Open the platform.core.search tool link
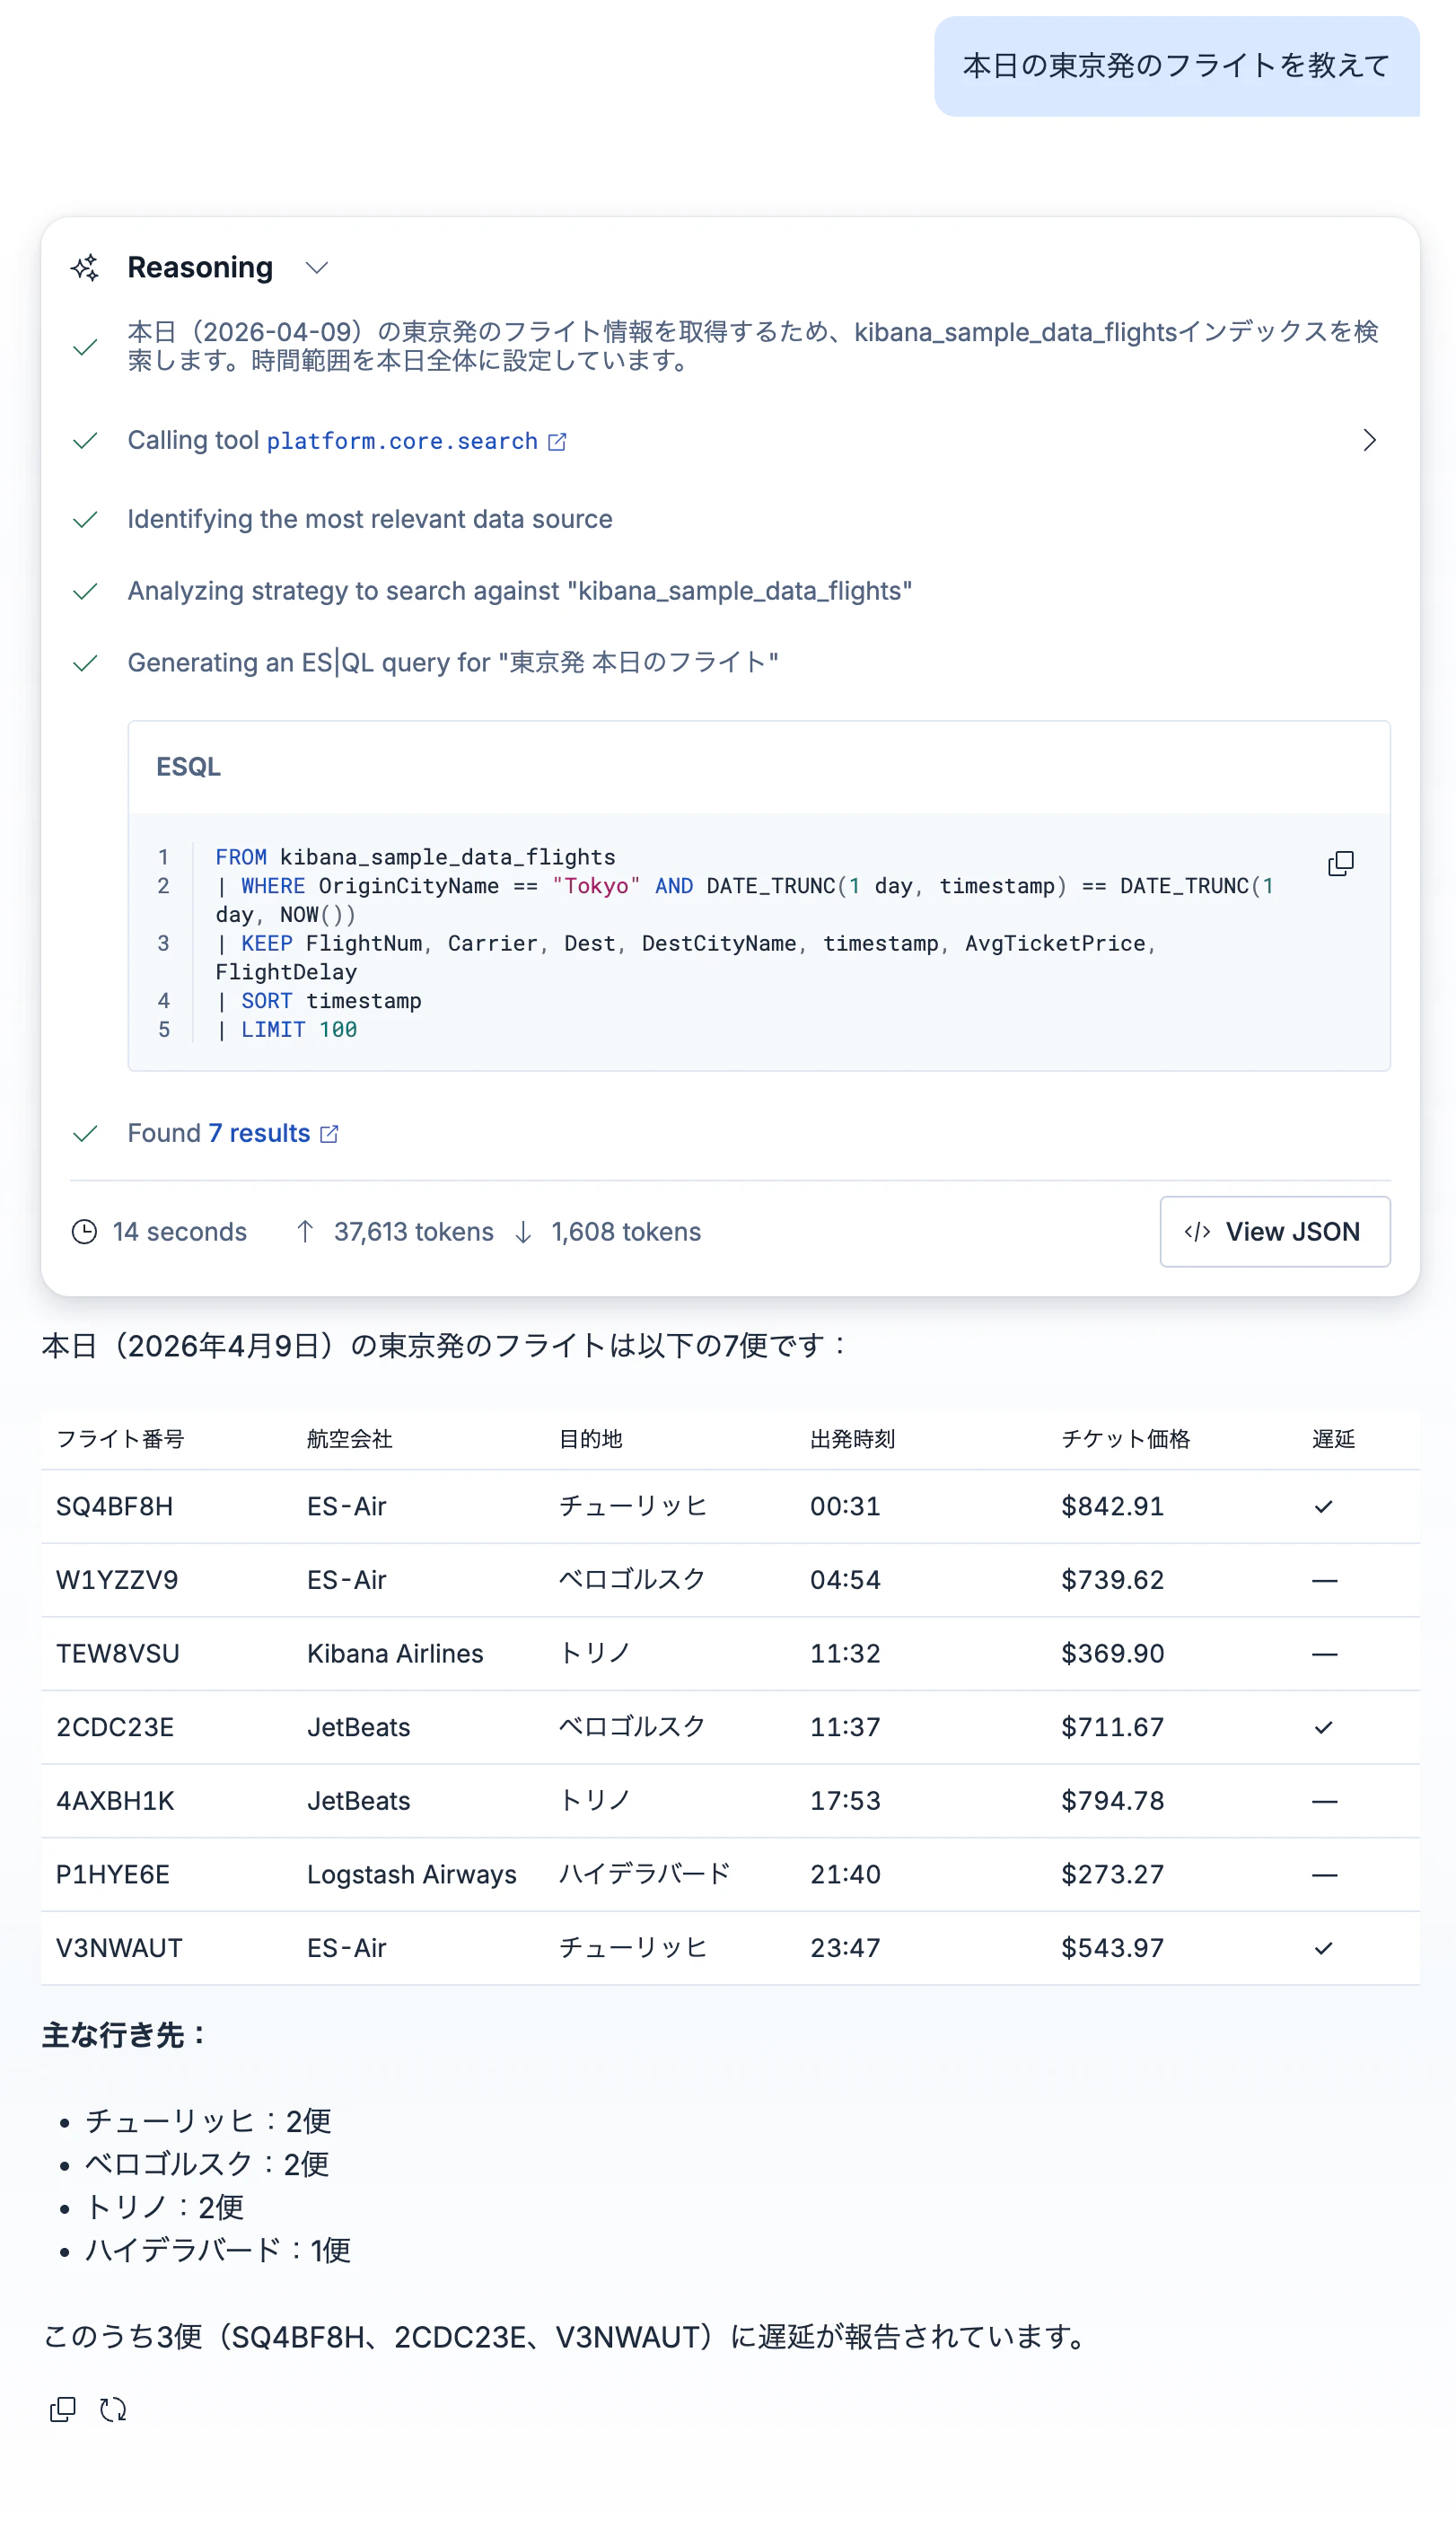This screenshot has height=2528, width=1456. [x=402, y=441]
